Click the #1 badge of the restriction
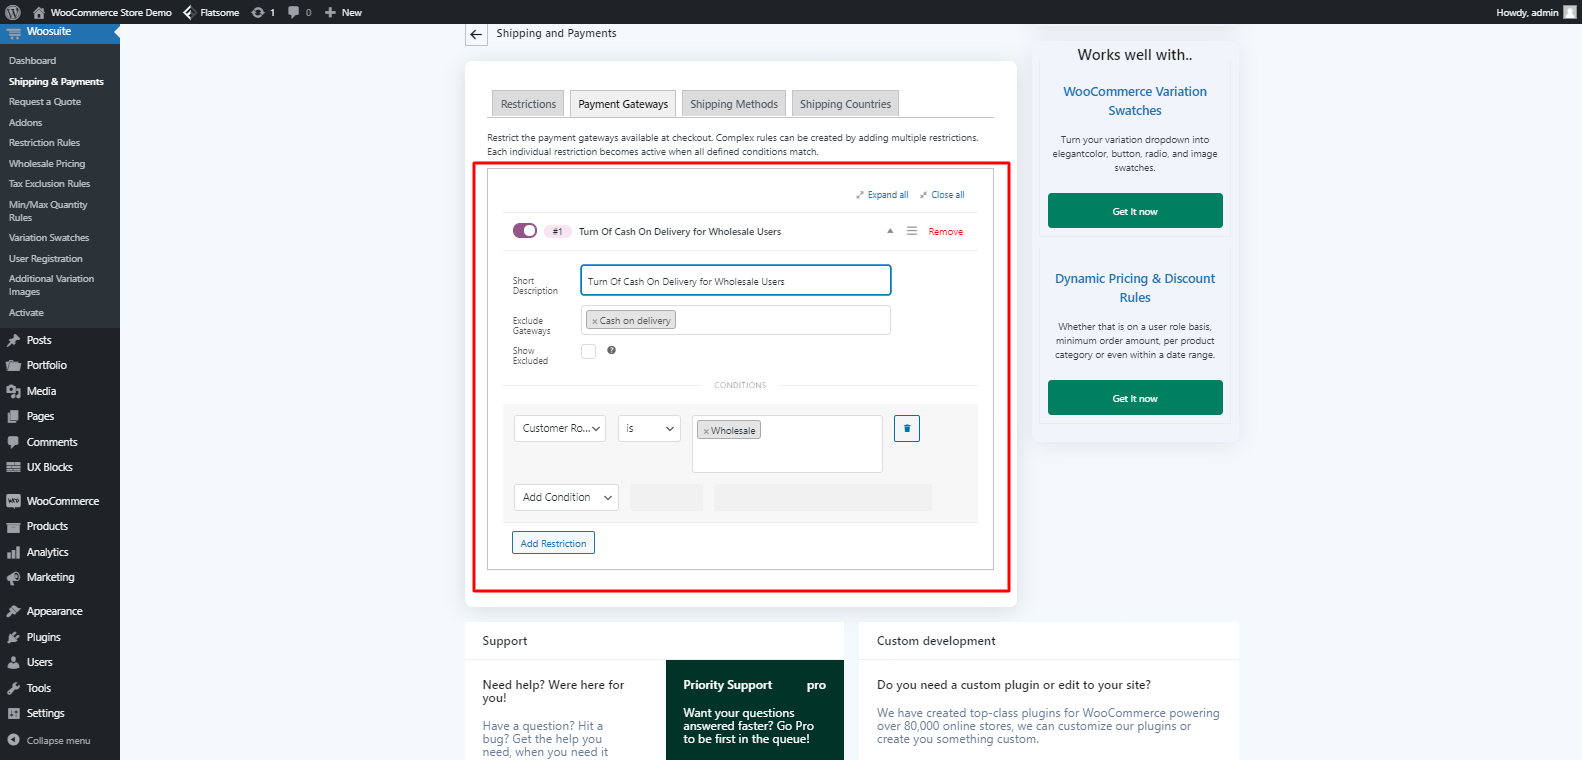 coord(557,231)
